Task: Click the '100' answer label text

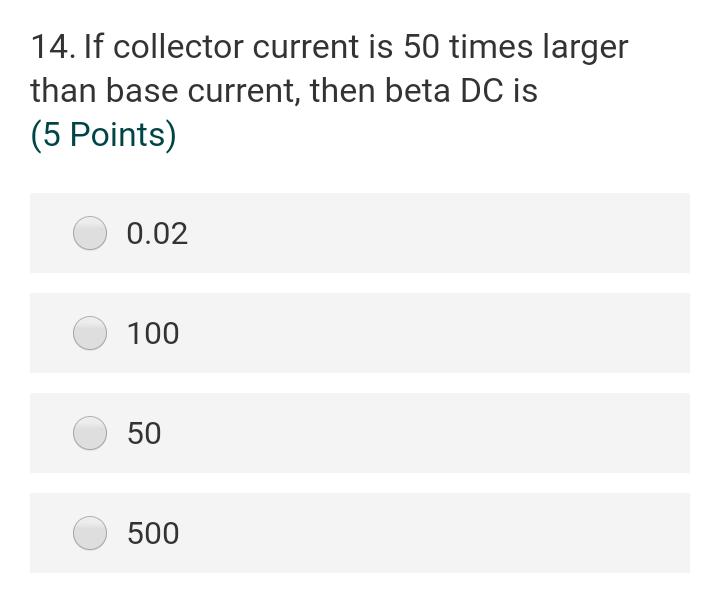Action: (x=153, y=333)
